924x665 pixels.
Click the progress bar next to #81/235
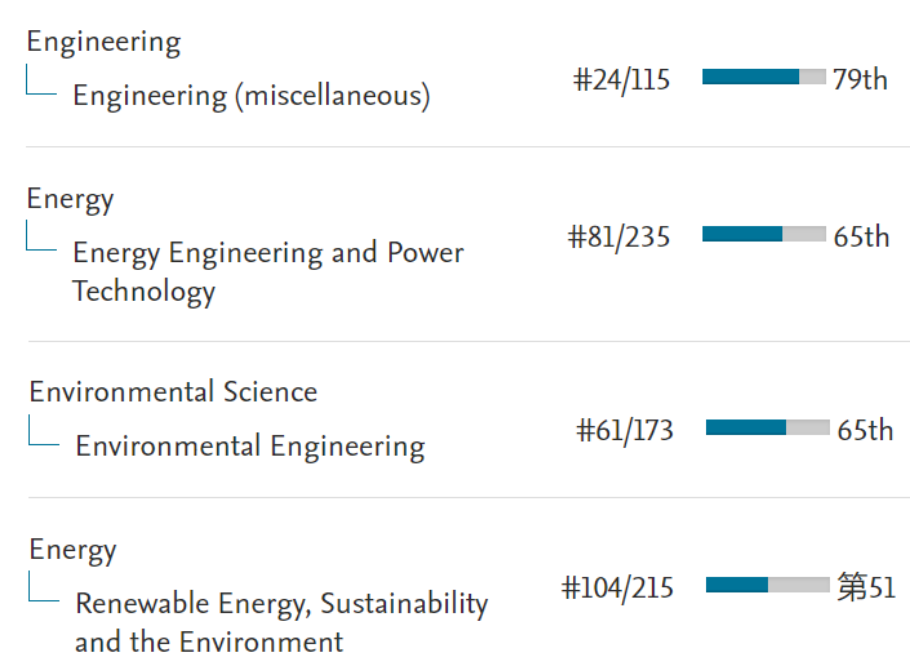(764, 234)
